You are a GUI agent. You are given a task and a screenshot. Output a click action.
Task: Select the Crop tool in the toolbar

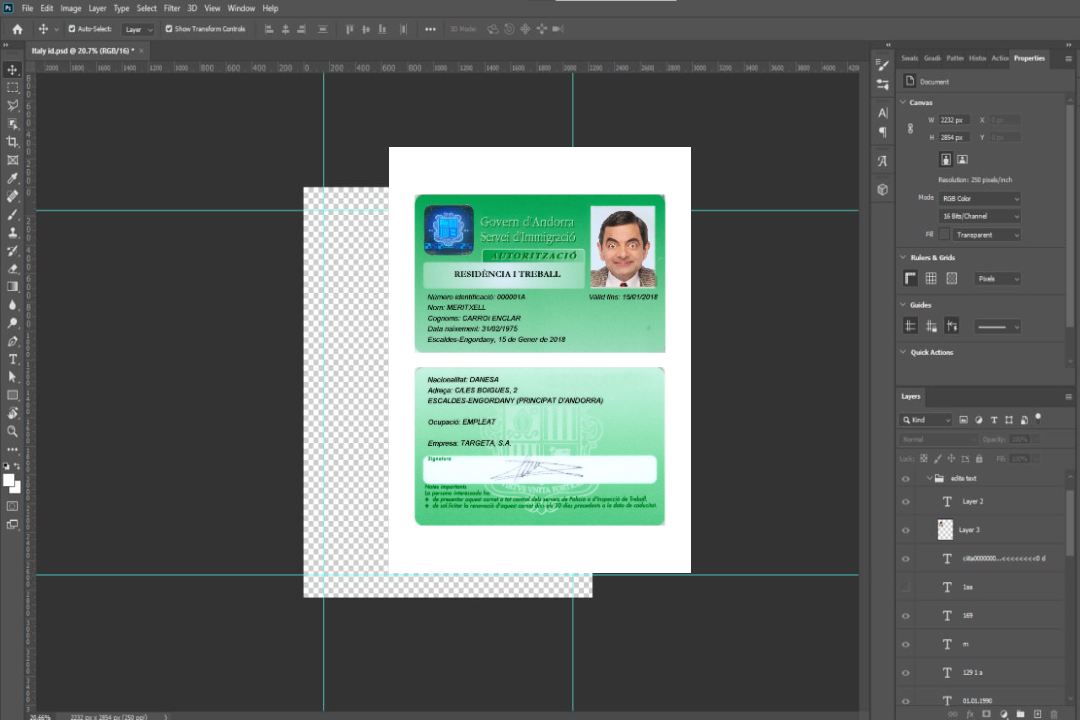13,142
